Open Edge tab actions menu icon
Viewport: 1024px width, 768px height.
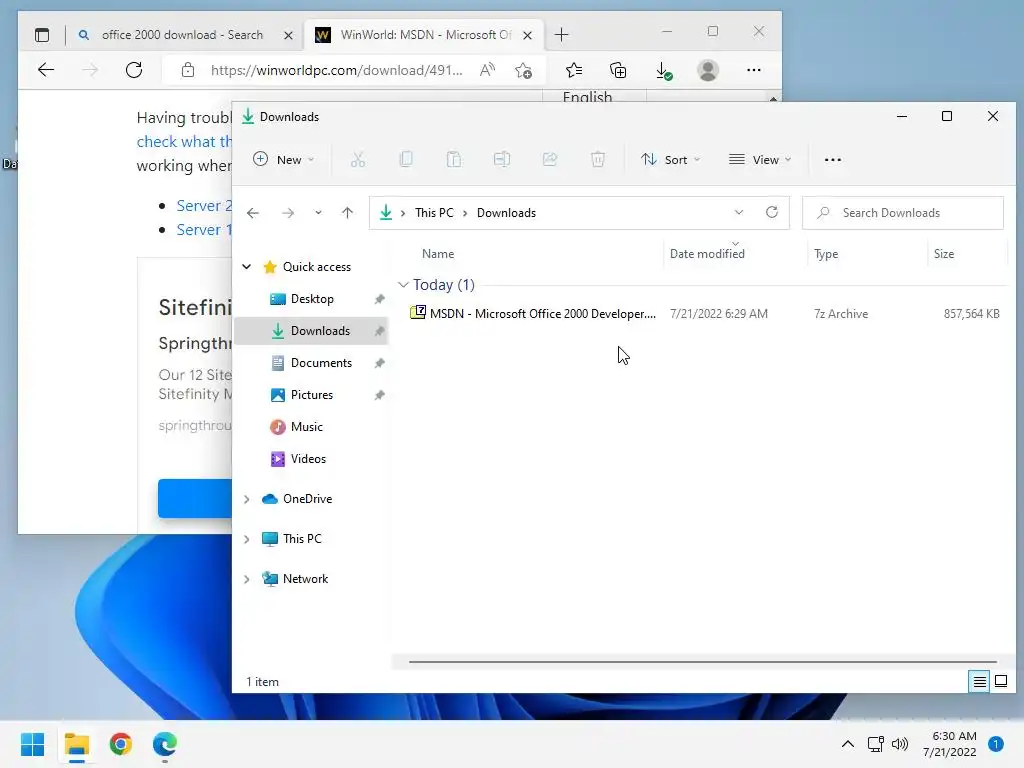[x=42, y=35]
